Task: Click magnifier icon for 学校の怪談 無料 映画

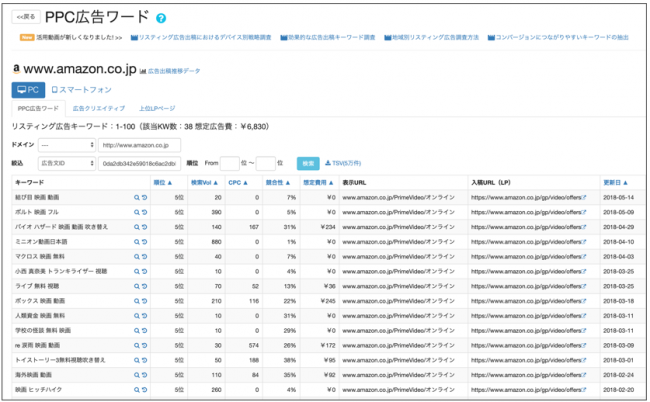Action: [x=136, y=331]
